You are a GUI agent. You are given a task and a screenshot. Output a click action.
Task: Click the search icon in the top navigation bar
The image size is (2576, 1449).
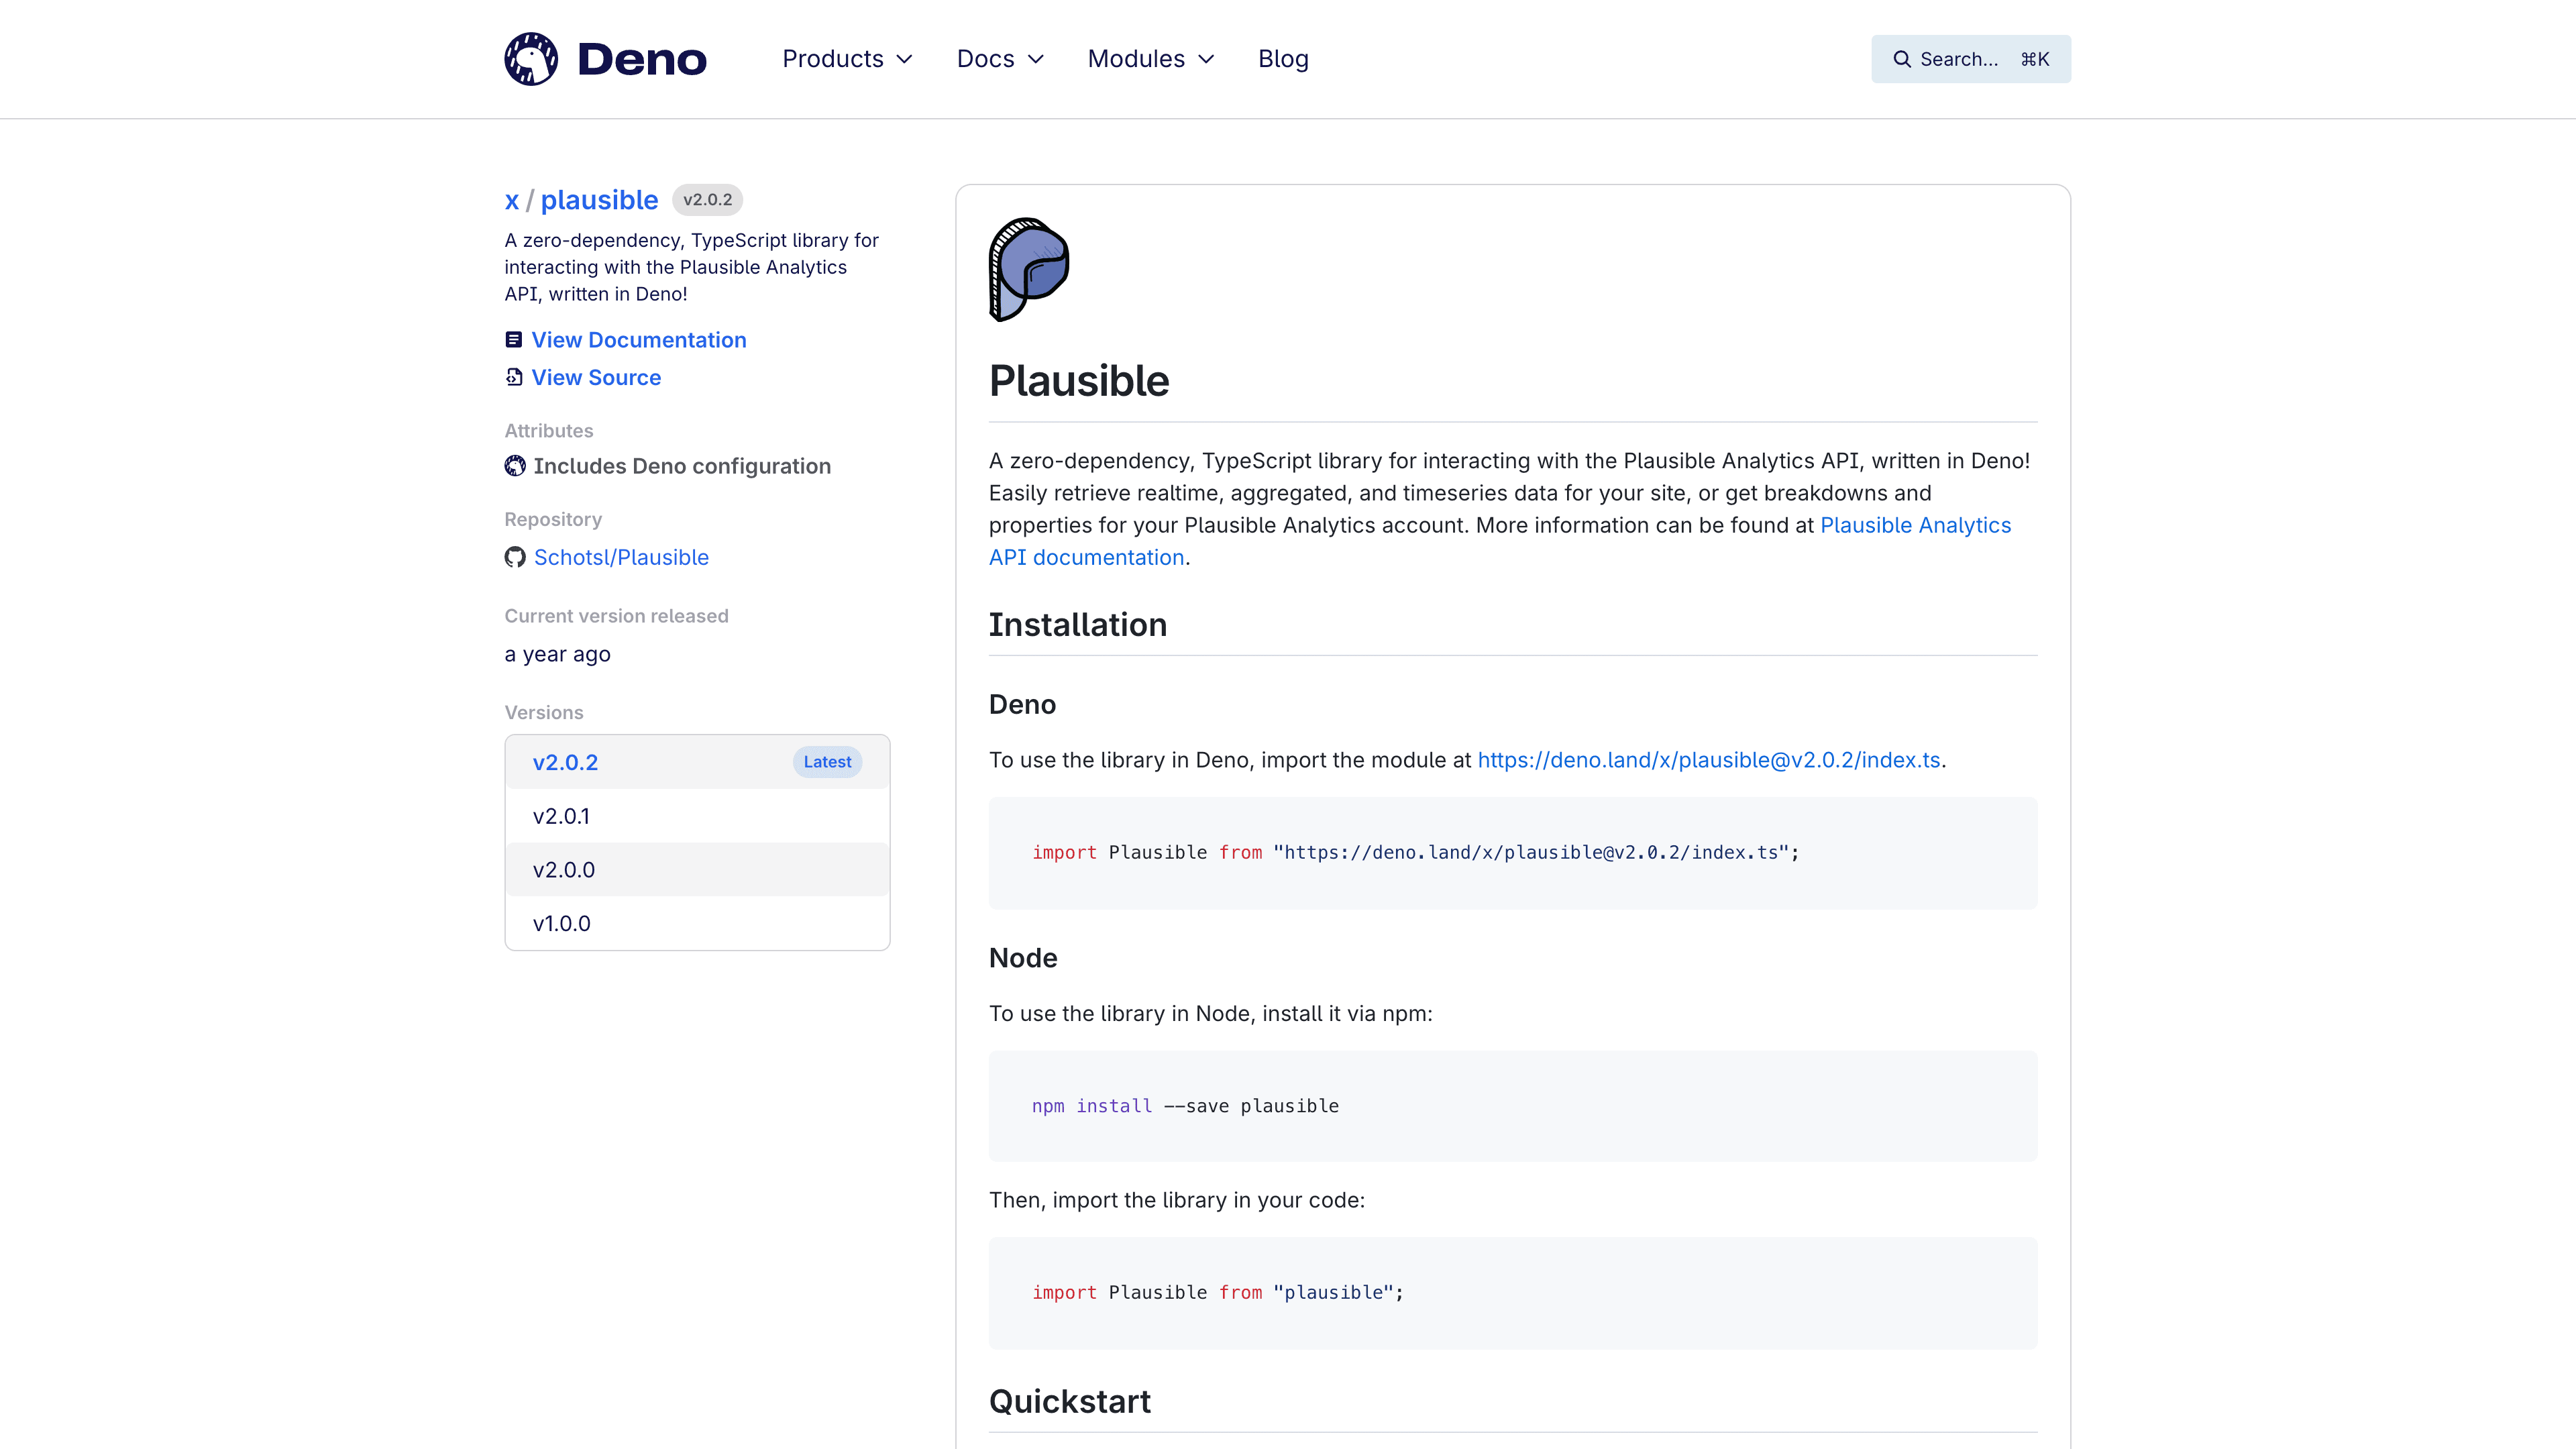click(1902, 58)
